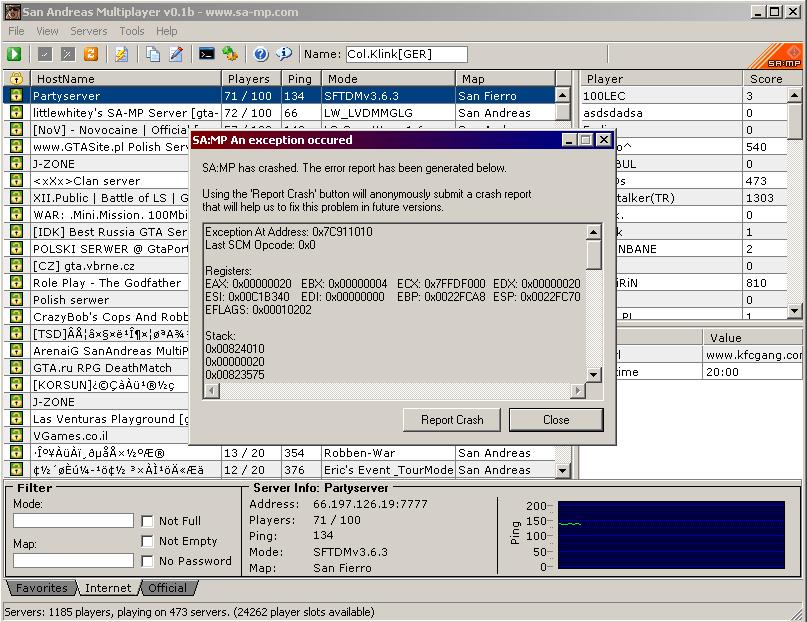This screenshot has width=807, height=622.
Task: Click the crash report scroll right arrow
Action: [x=578, y=391]
